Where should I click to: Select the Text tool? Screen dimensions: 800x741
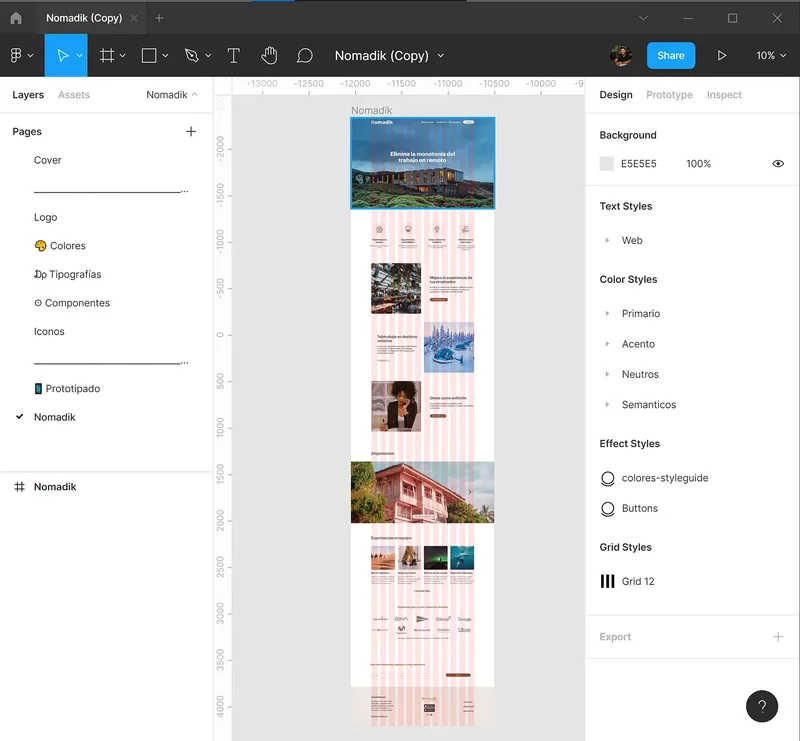tap(233, 55)
